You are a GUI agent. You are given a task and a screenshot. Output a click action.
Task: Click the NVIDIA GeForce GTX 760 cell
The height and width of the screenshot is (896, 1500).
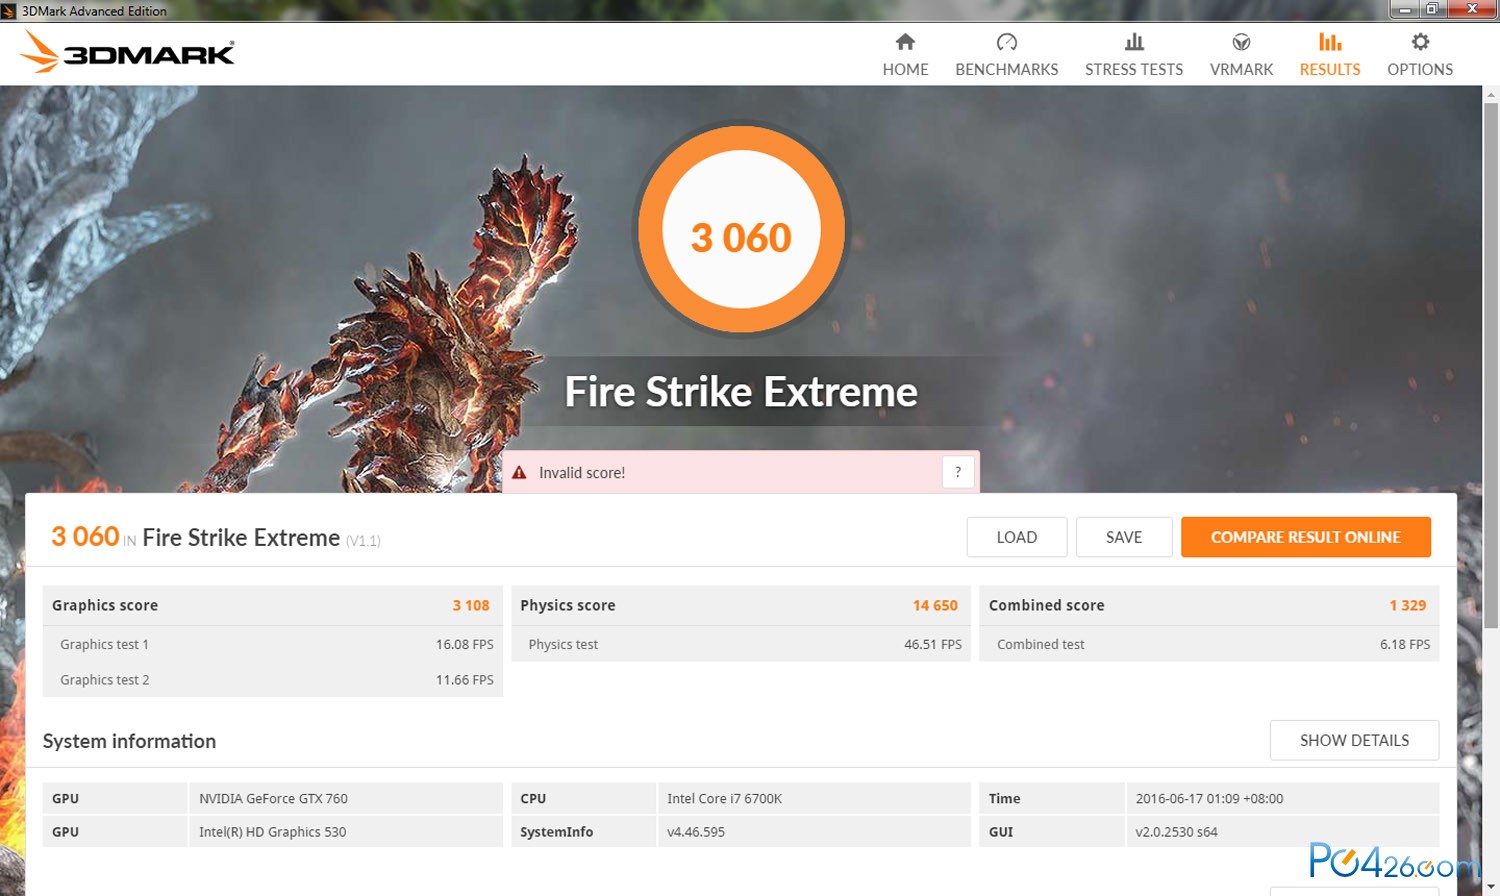click(346, 798)
